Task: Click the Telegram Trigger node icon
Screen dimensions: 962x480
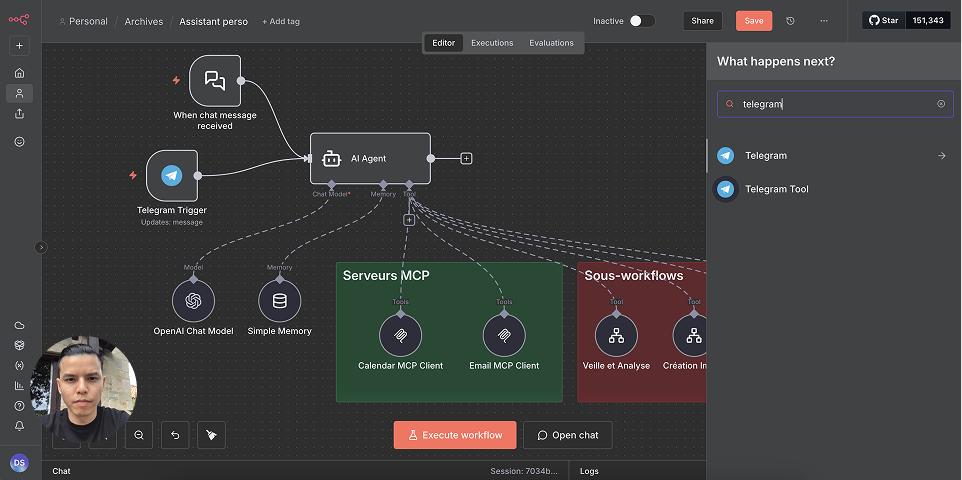Action: tap(172, 176)
